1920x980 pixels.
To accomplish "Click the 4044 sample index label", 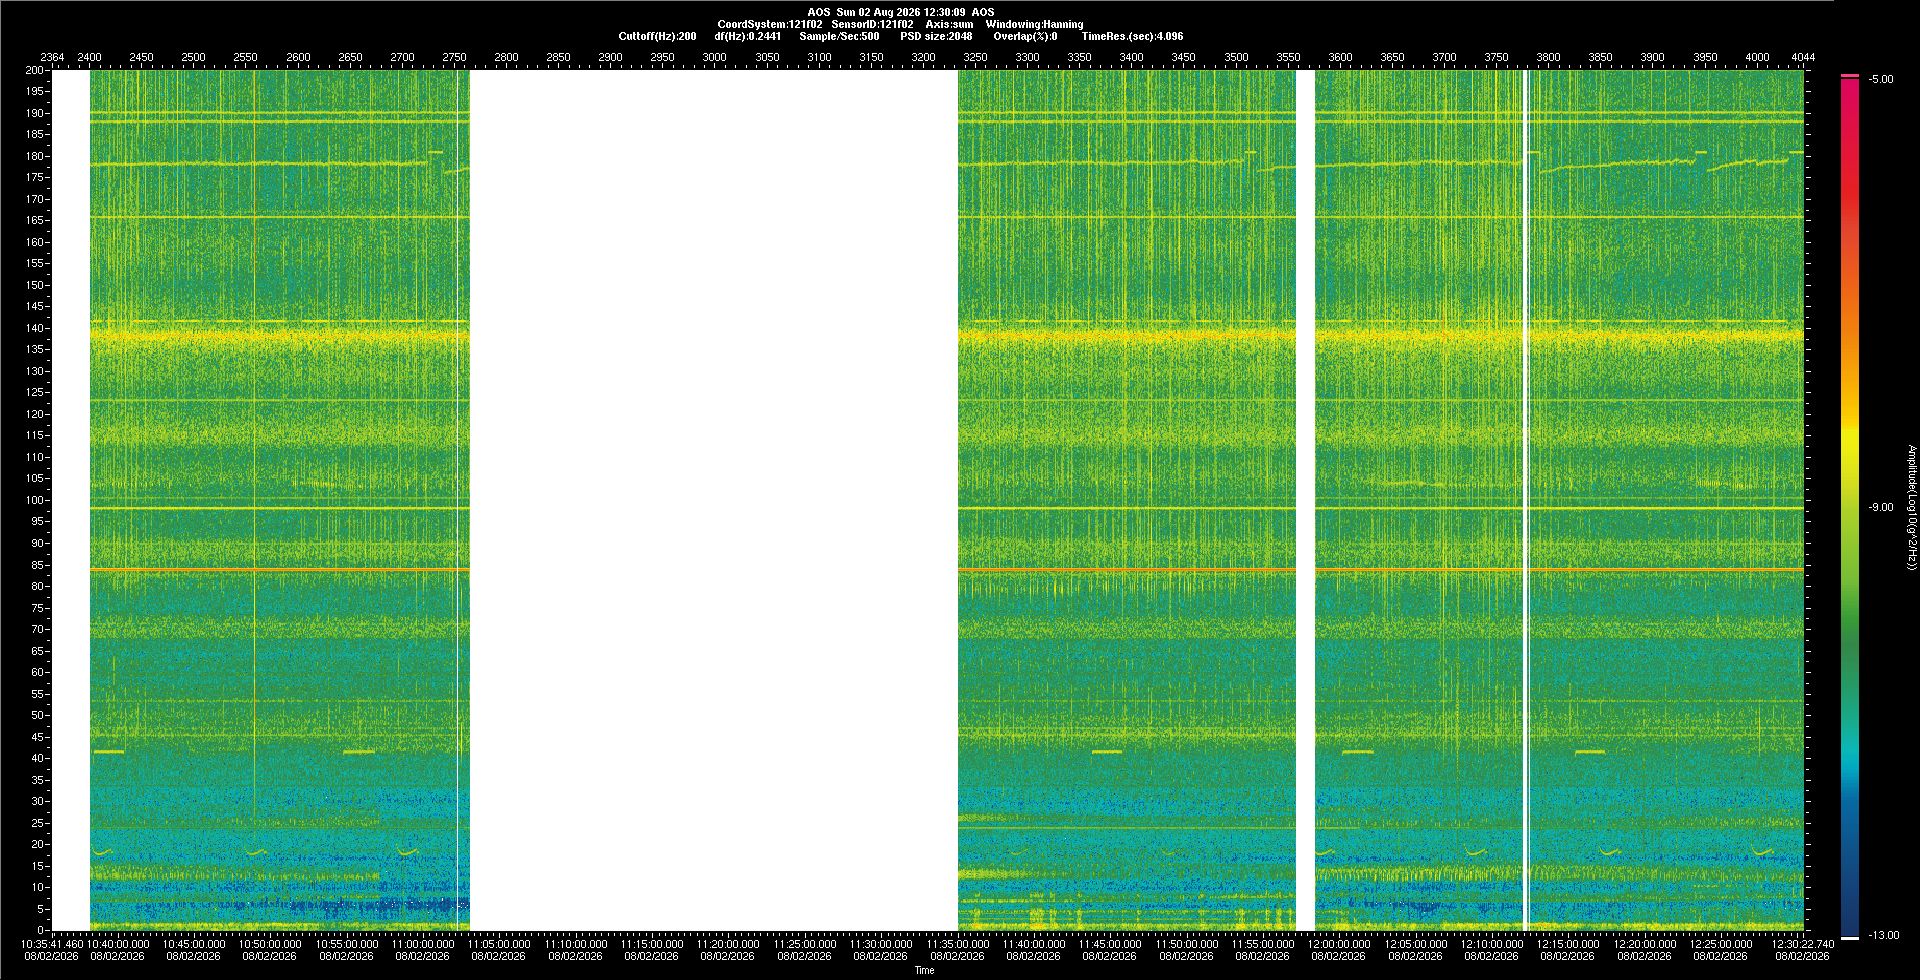I will [x=1803, y=57].
